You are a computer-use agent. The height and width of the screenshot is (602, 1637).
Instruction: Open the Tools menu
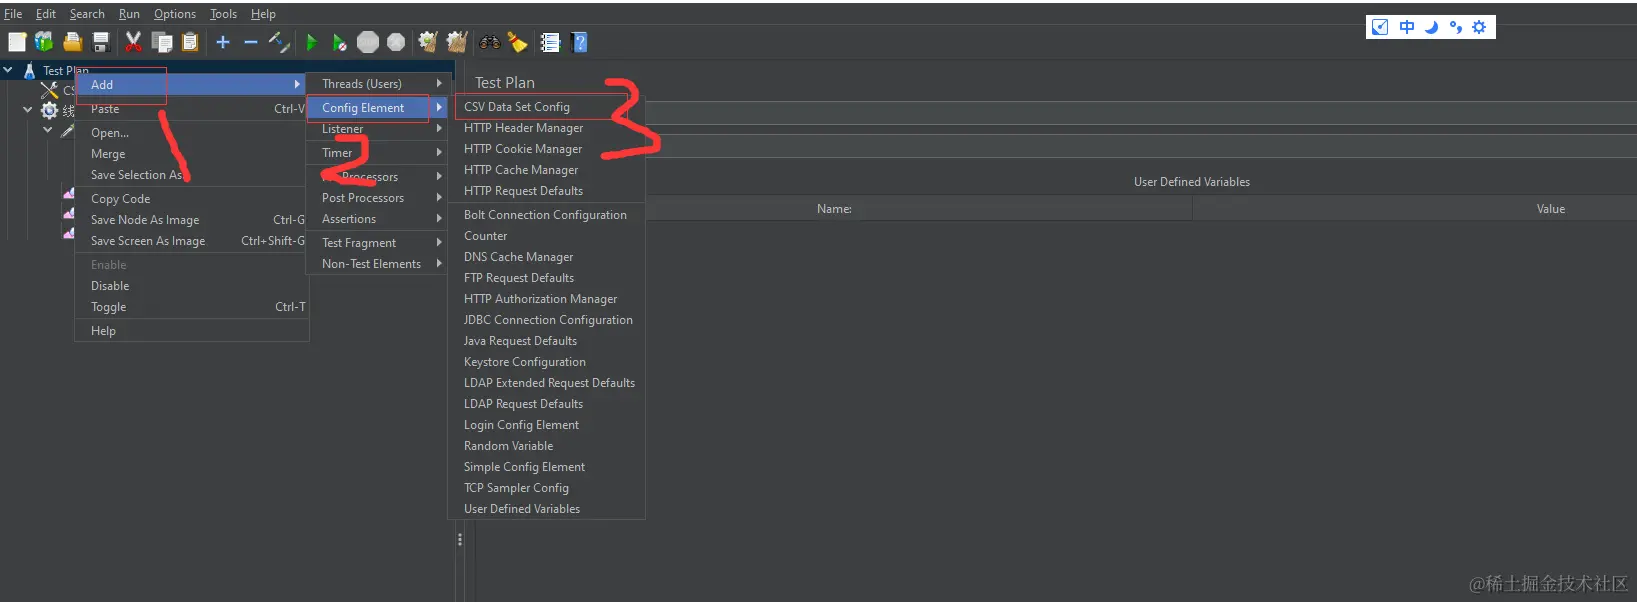tap(224, 14)
